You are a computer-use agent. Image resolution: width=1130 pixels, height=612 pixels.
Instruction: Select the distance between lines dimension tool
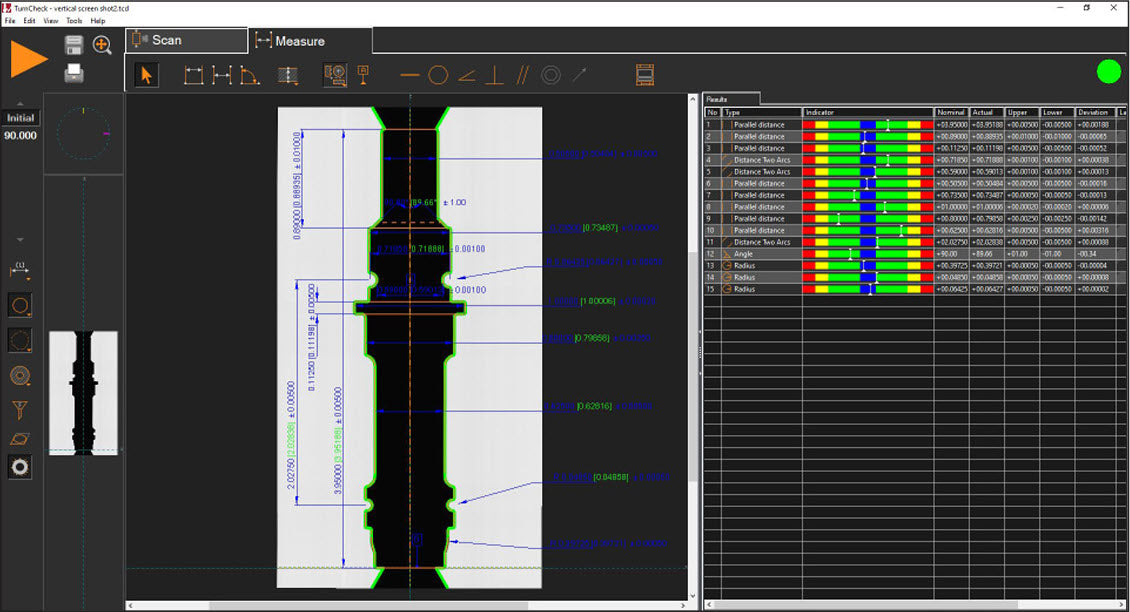click(222, 75)
